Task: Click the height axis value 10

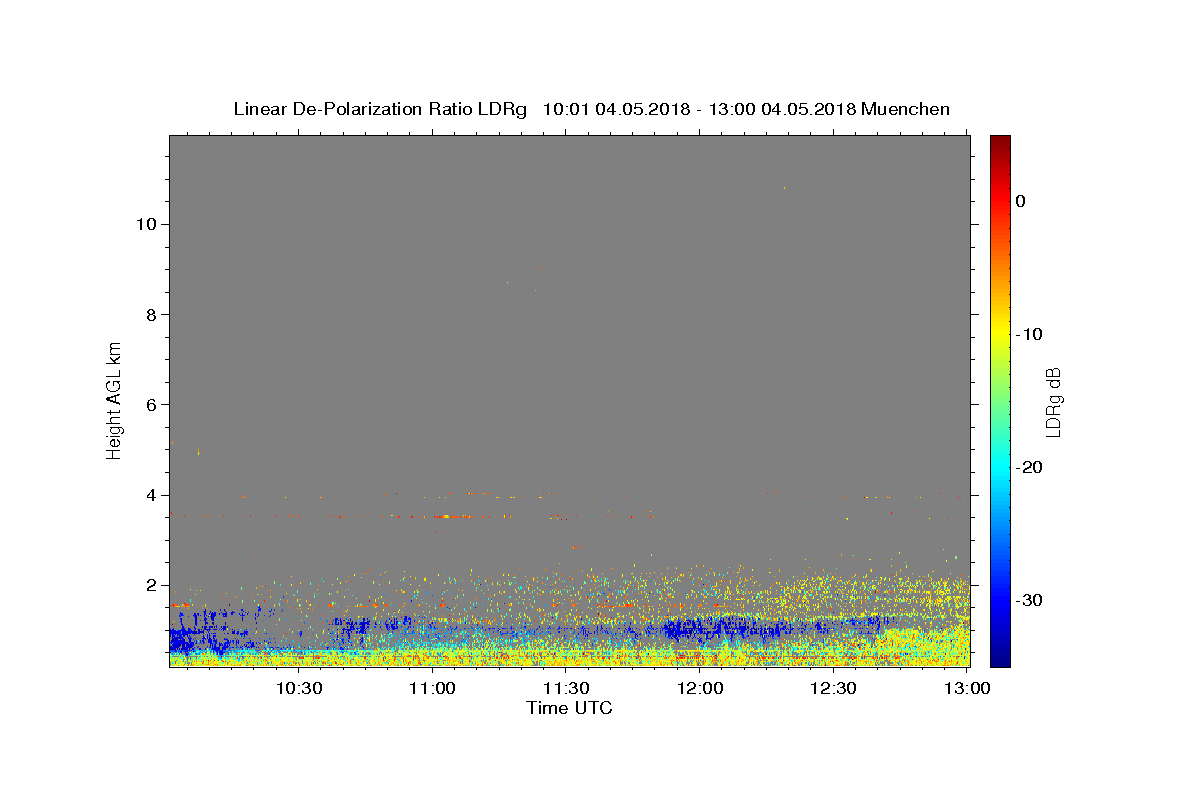Action: tap(145, 224)
